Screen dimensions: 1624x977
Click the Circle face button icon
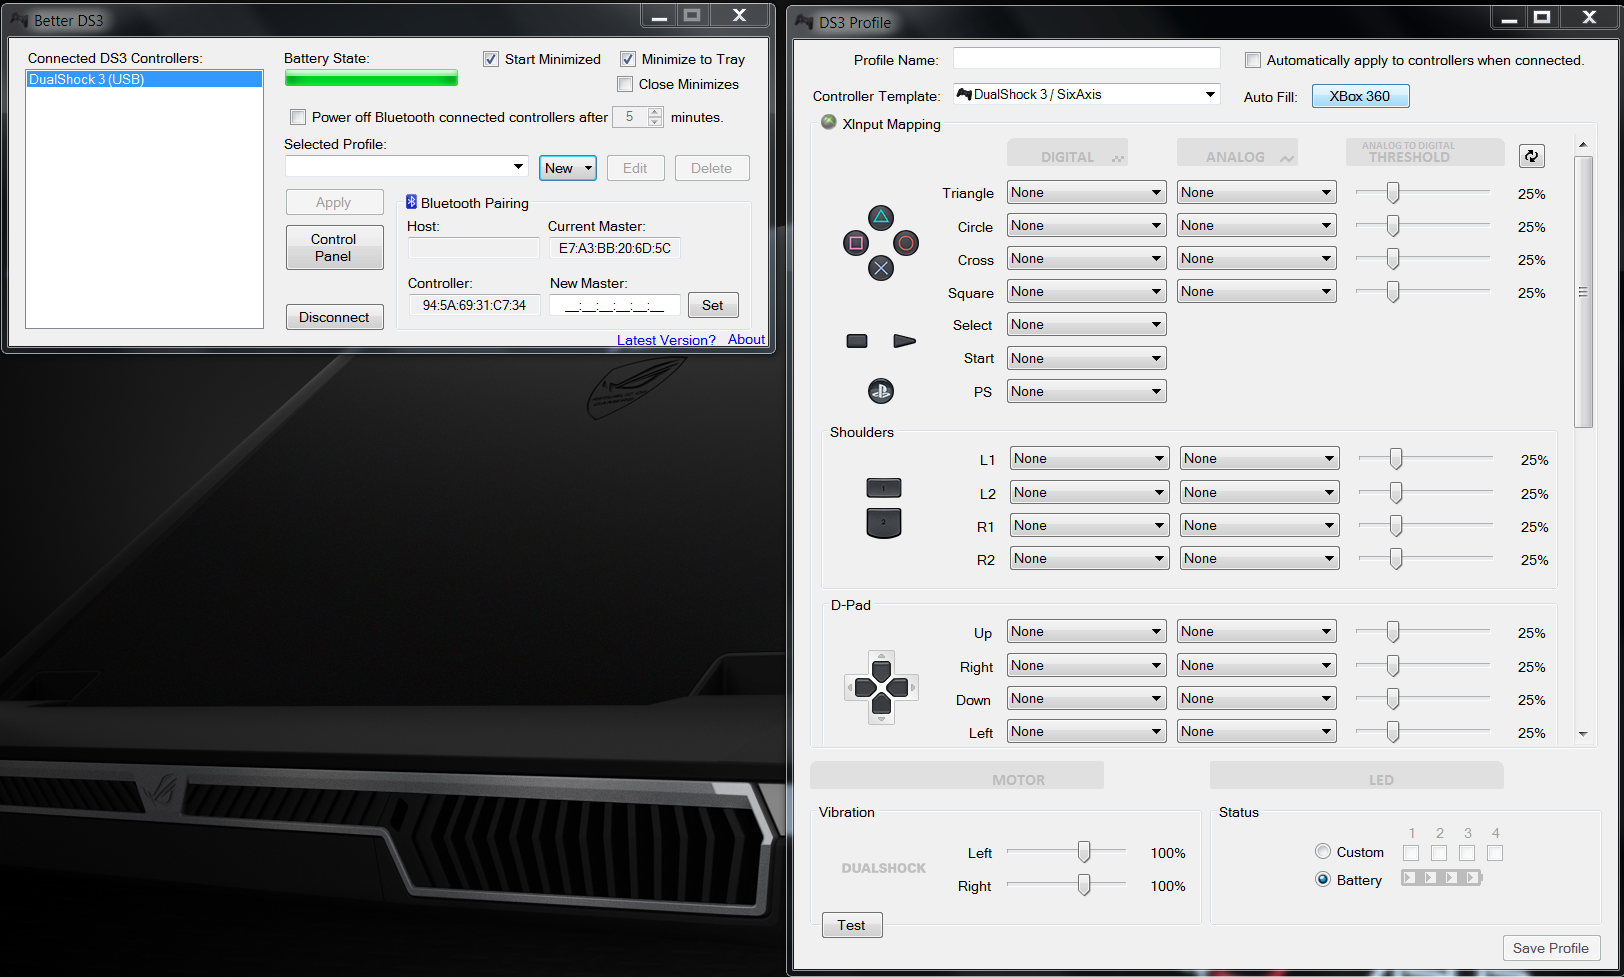pos(906,243)
